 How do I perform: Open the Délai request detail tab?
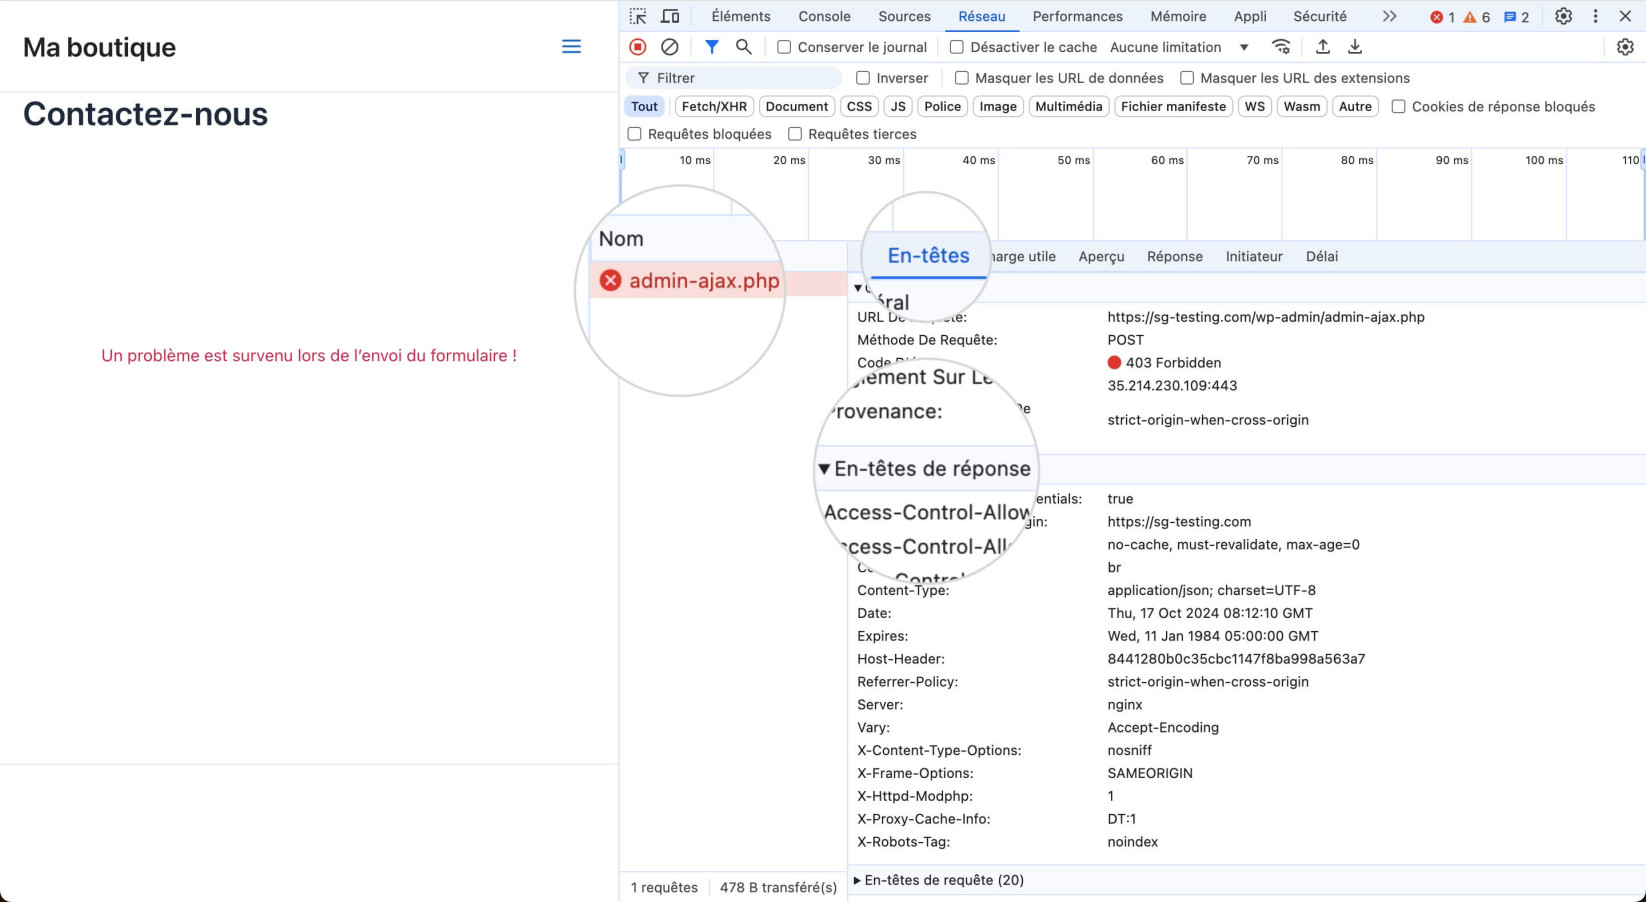click(1322, 256)
